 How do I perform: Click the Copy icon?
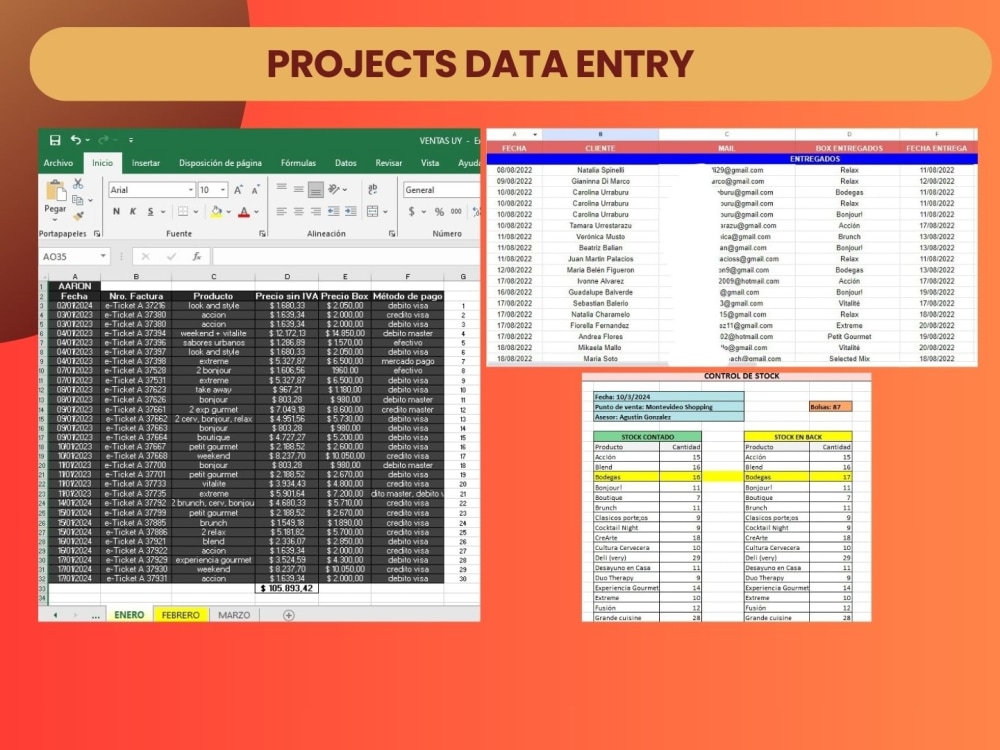(x=77, y=200)
